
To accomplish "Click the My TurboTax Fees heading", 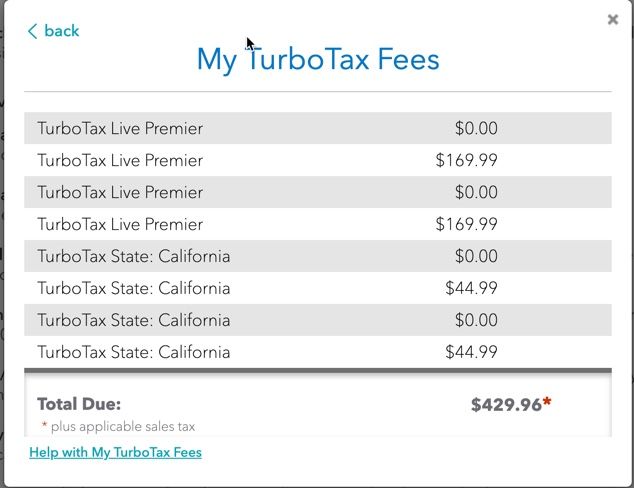I will [x=318, y=59].
